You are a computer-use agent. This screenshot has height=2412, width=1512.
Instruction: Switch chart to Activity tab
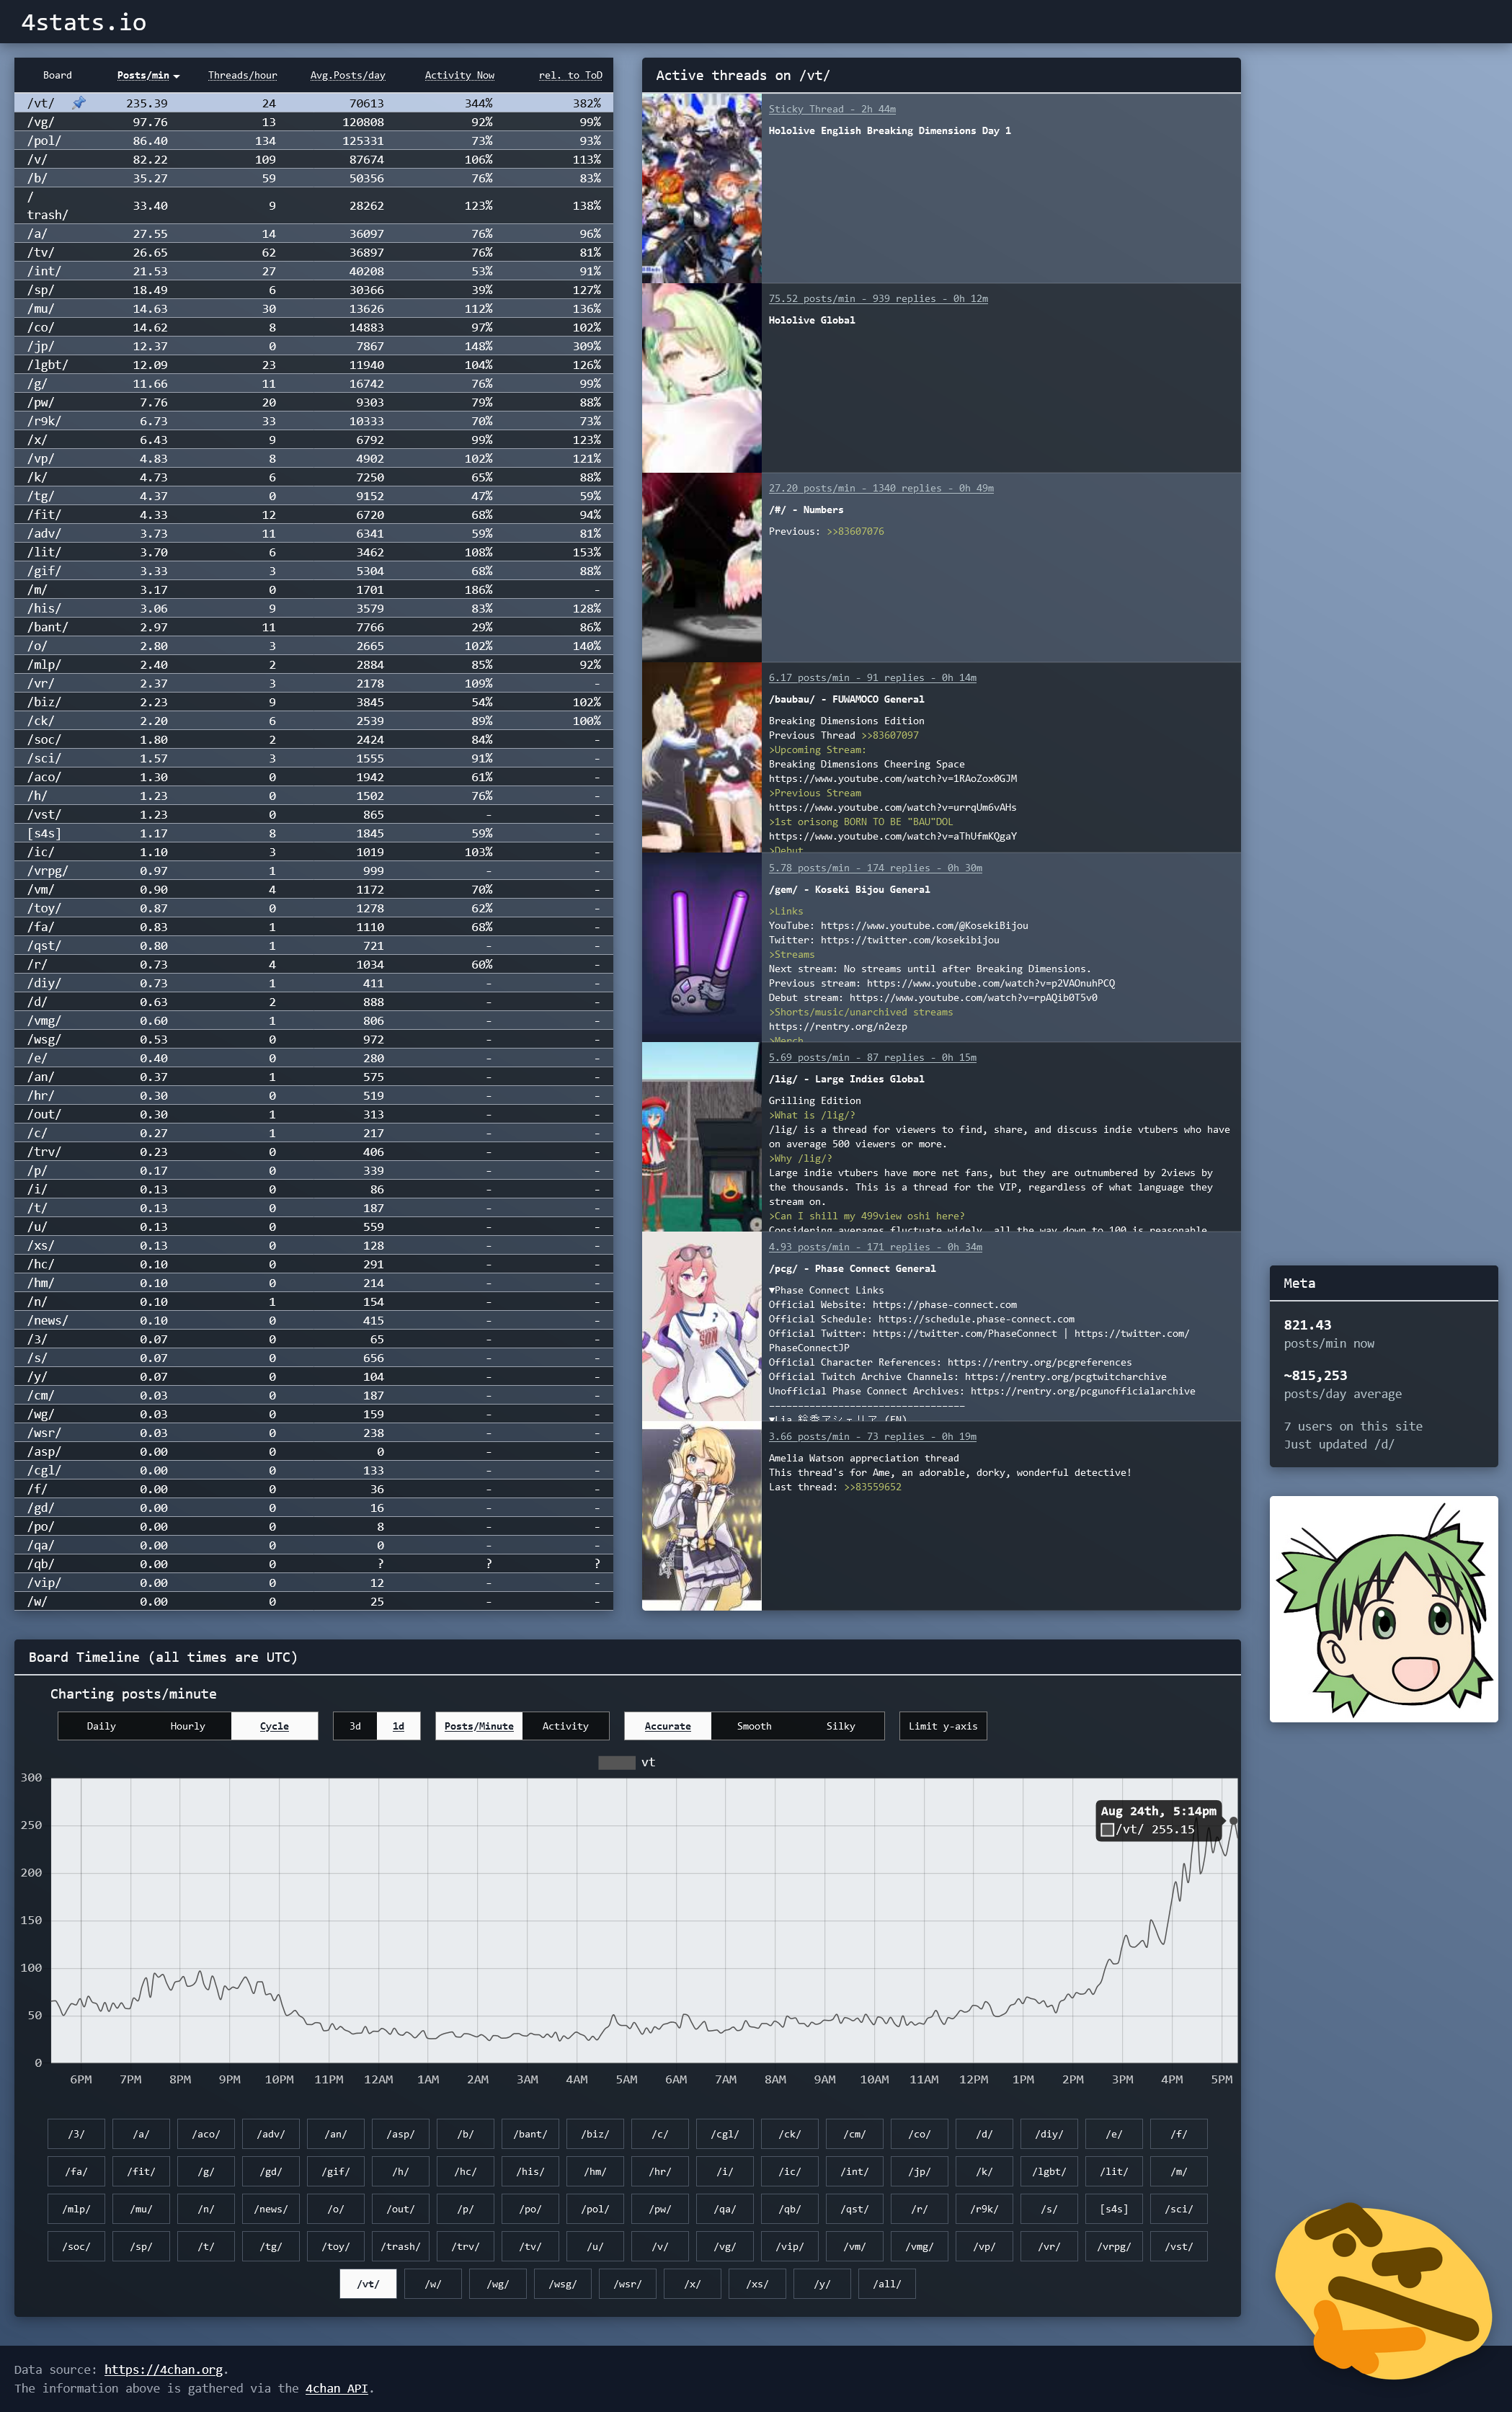(x=565, y=1726)
